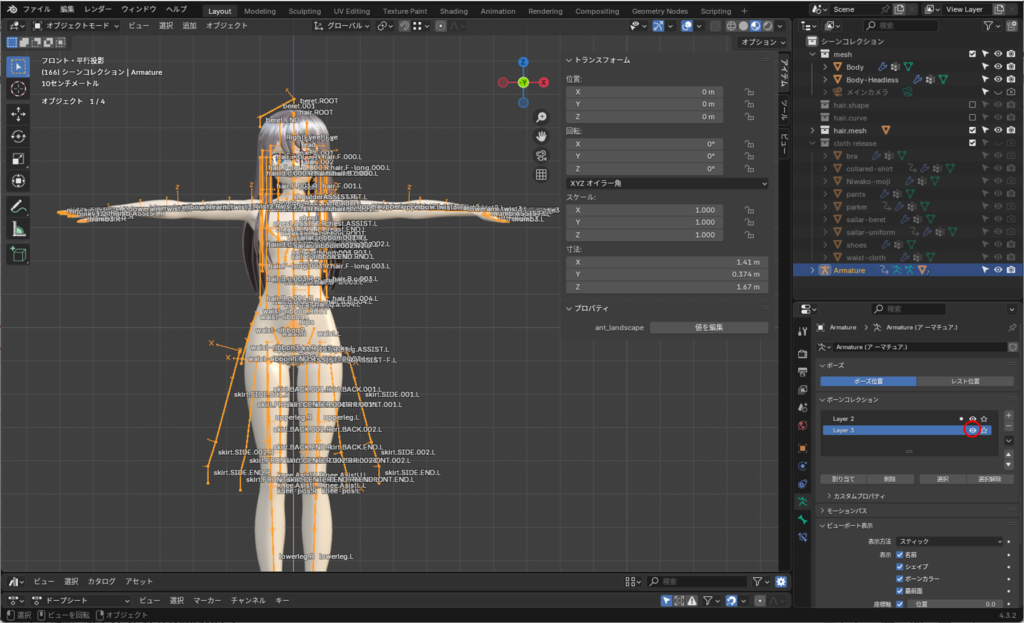The height and width of the screenshot is (623, 1024).
Task: Uncheck the ボーンカラー checkbox
Action: pyautogui.click(x=900, y=579)
